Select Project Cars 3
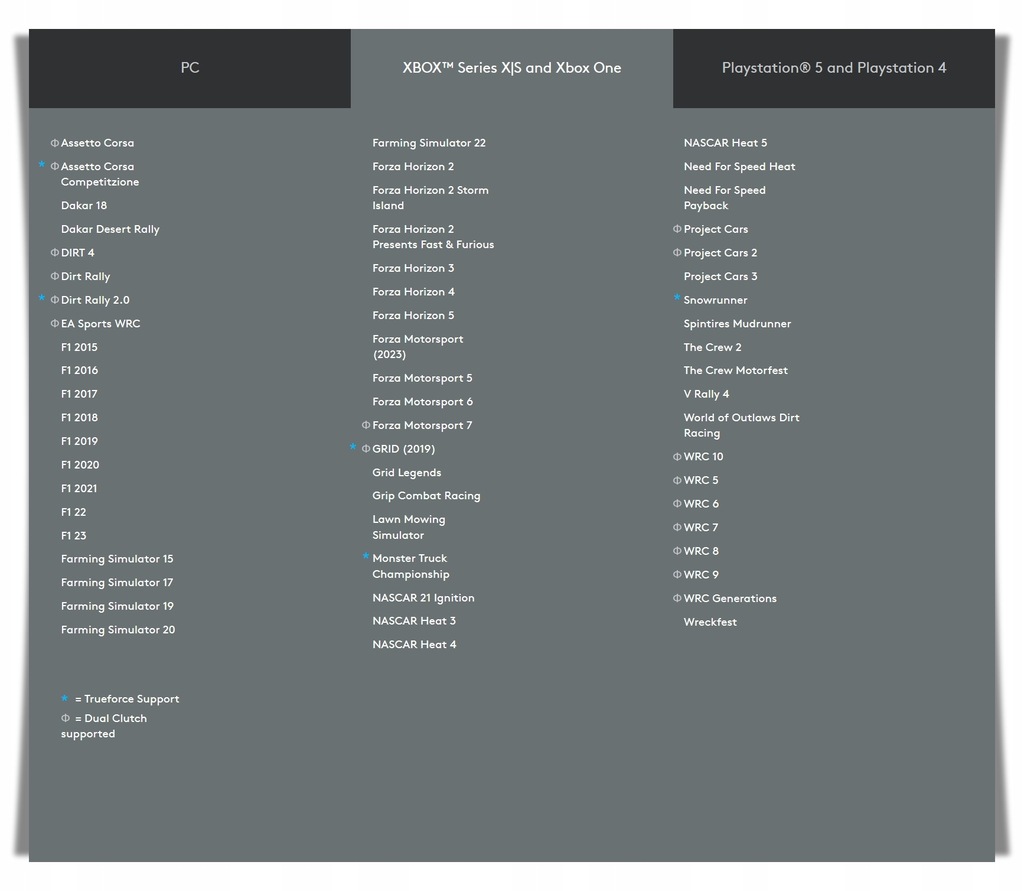The image size is (1024, 891). 720,276
